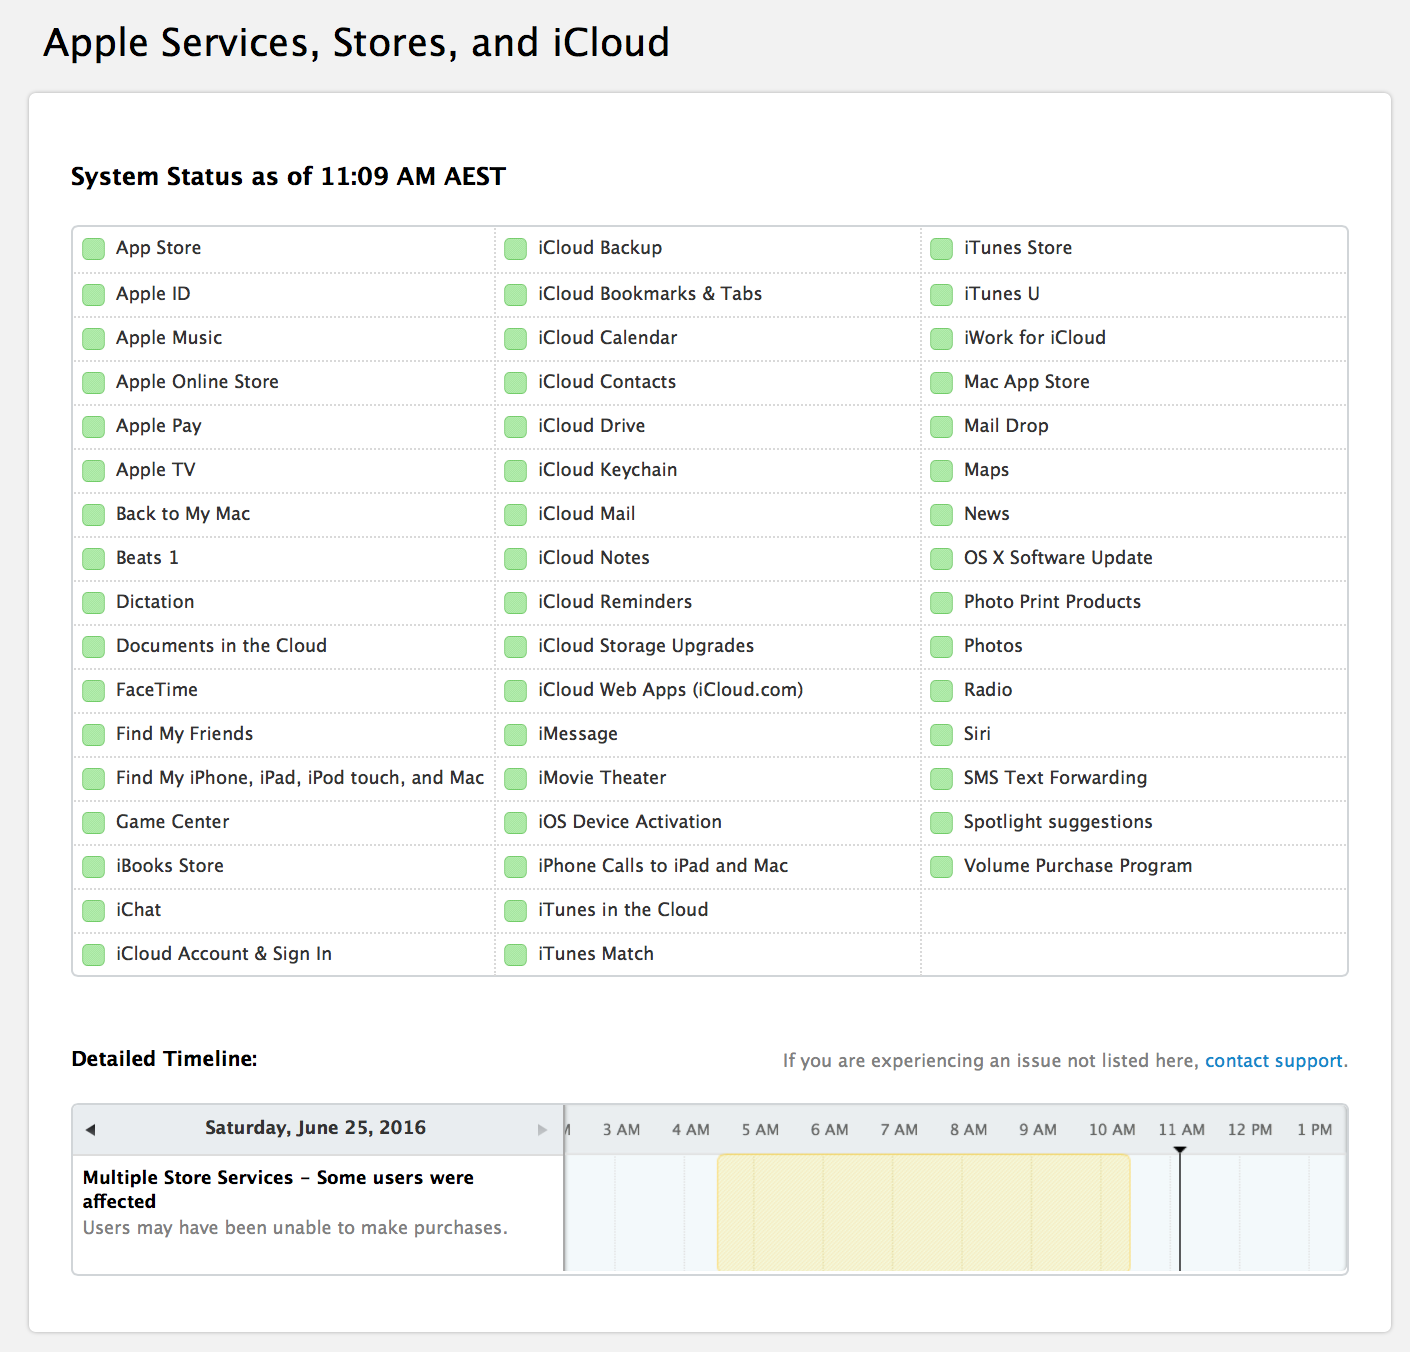The width and height of the screenshot is (1410, 1352).
Task: Click the iMovie Theater entry
Action: [x=602, y=778]
